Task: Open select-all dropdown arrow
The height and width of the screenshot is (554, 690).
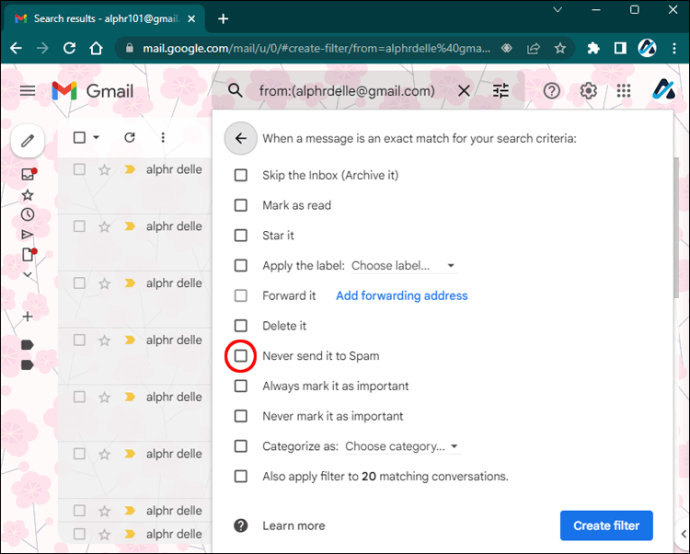Action: point(96,138)
